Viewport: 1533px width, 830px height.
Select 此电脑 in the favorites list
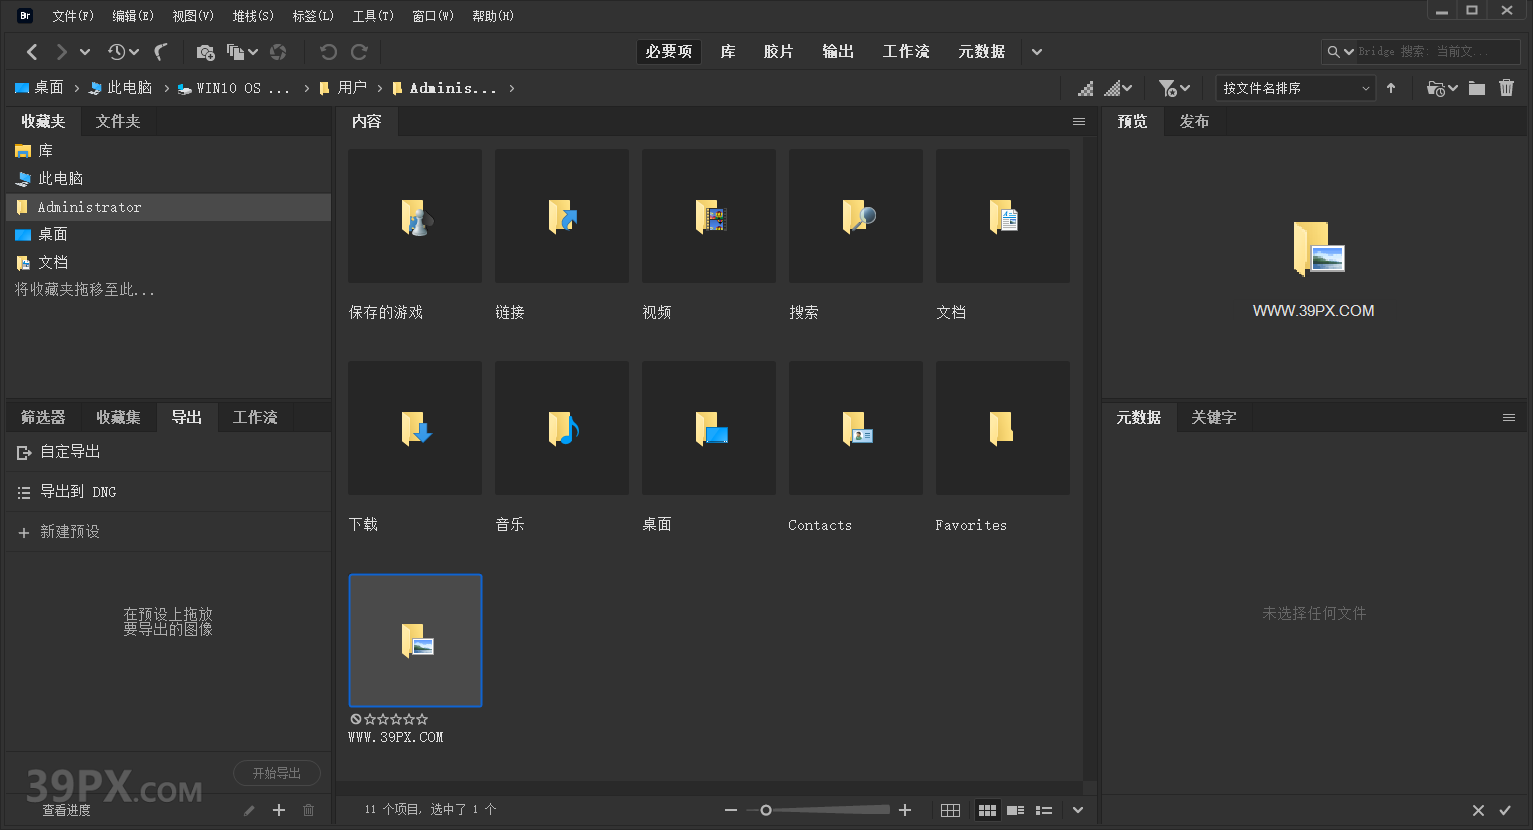point(167,178)
